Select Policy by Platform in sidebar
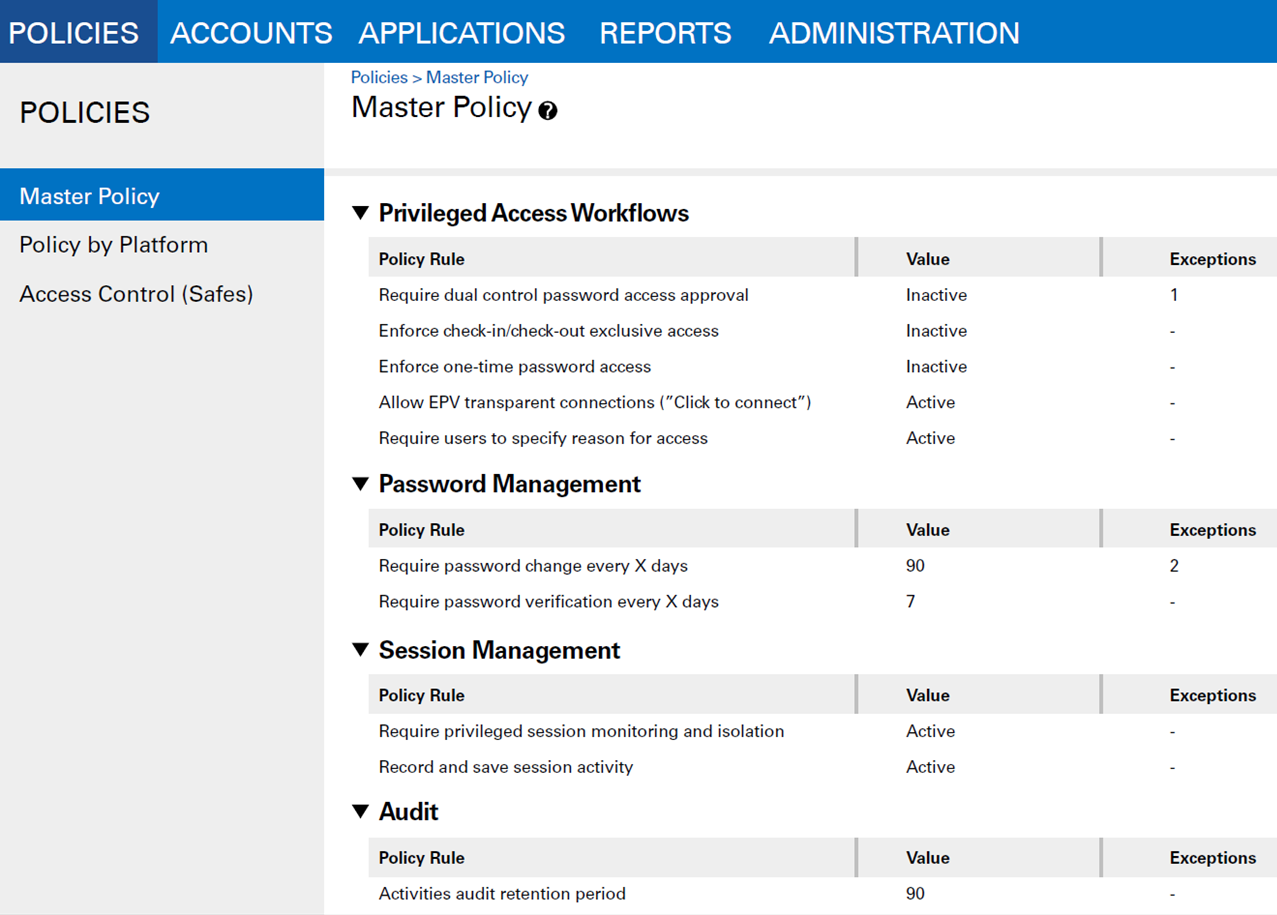The image size is (1277, 915). click(114, 245)
